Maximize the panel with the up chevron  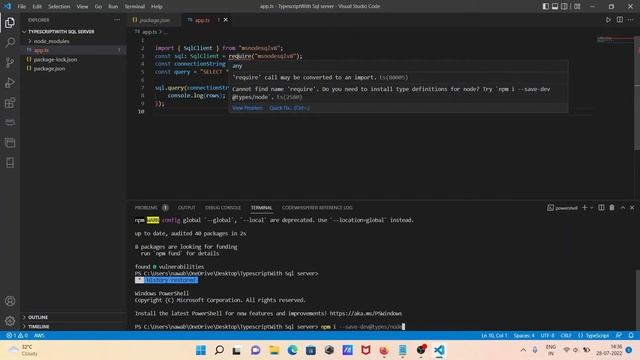click(623, 207)
